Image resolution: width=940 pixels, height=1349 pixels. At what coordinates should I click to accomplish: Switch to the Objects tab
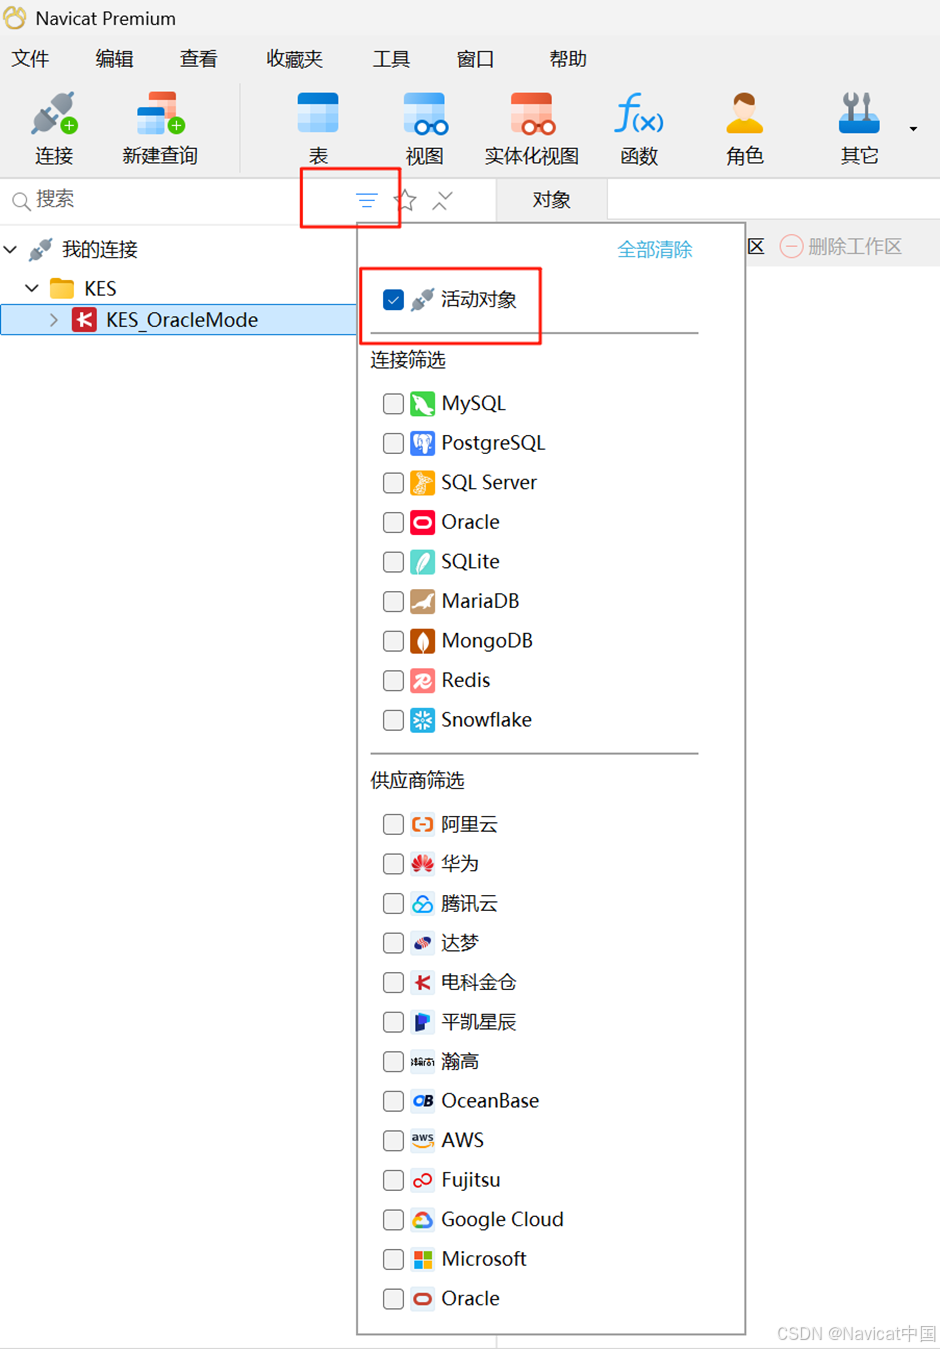coord(551,200)
